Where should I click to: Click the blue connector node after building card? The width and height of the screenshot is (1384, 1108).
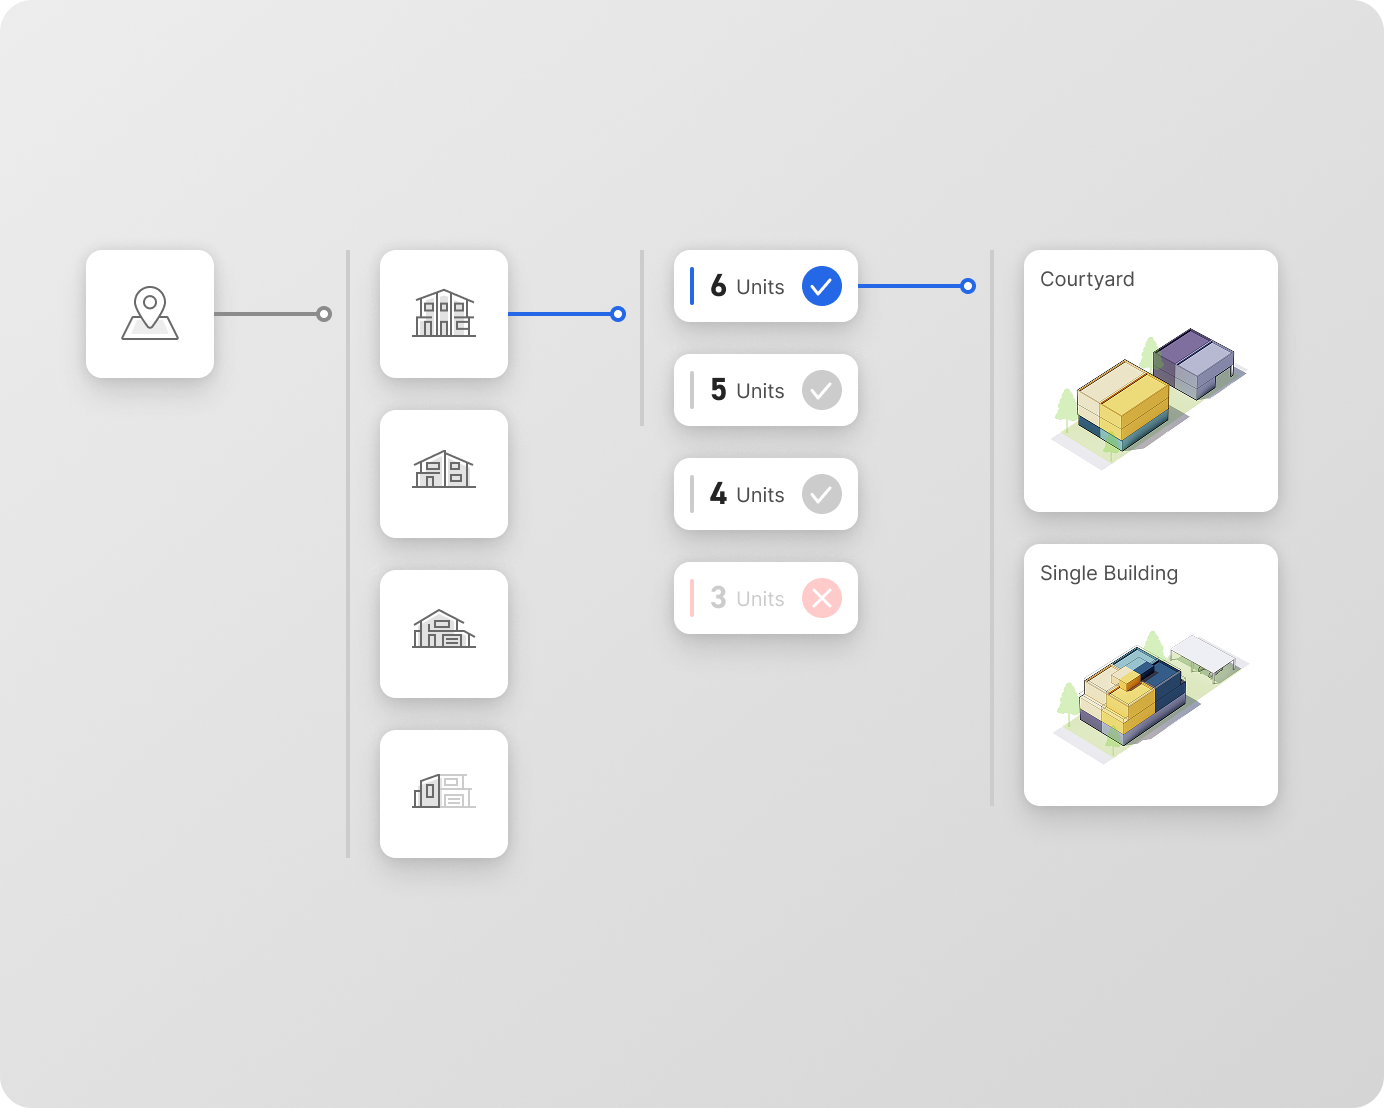(x=618, y=314)
